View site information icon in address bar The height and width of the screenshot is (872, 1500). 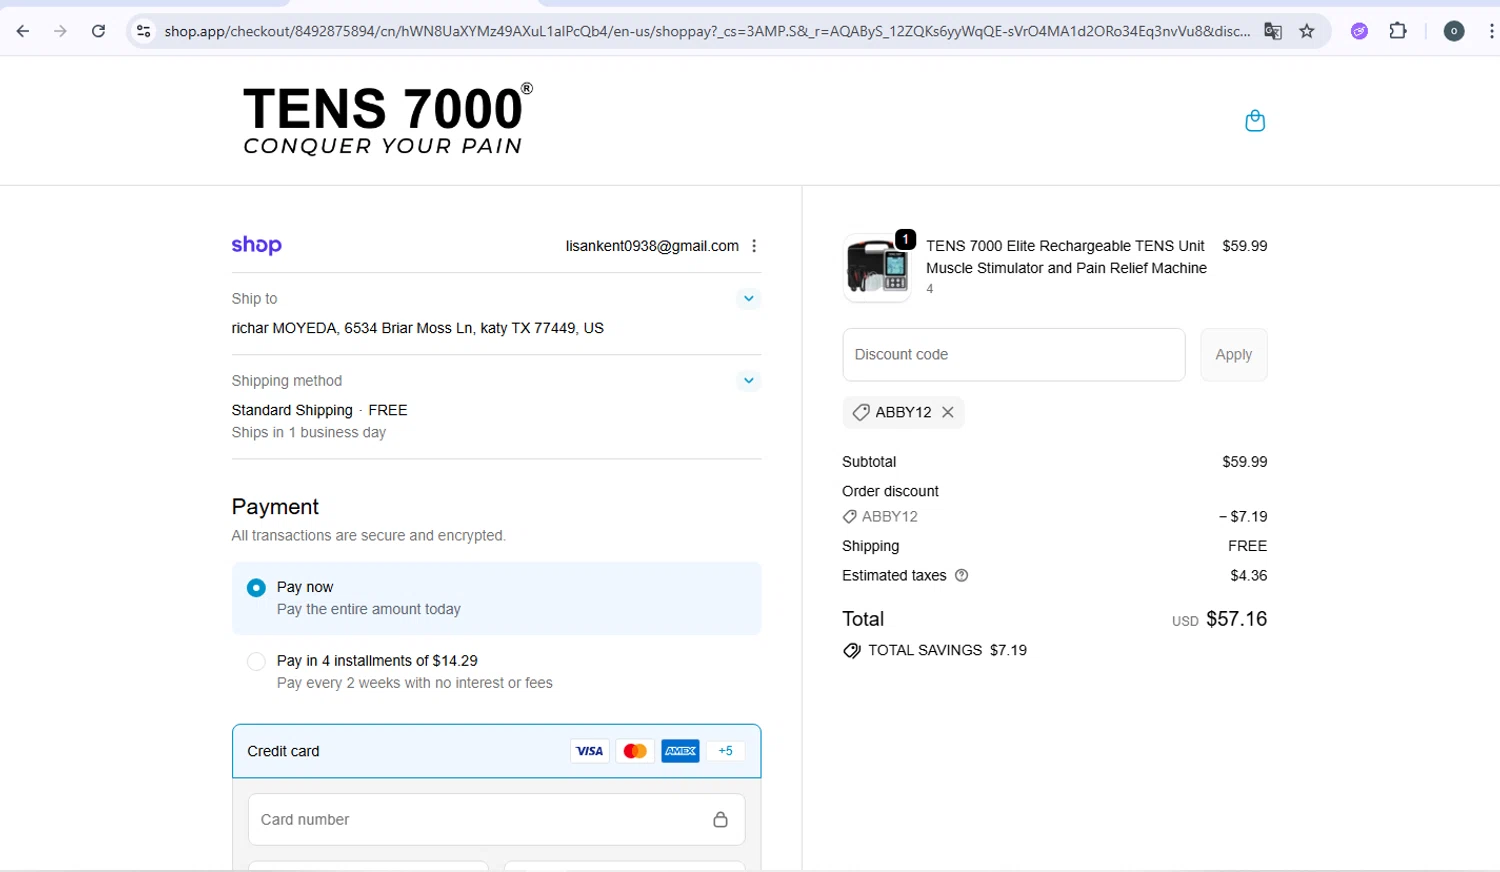tap(144, 31)
